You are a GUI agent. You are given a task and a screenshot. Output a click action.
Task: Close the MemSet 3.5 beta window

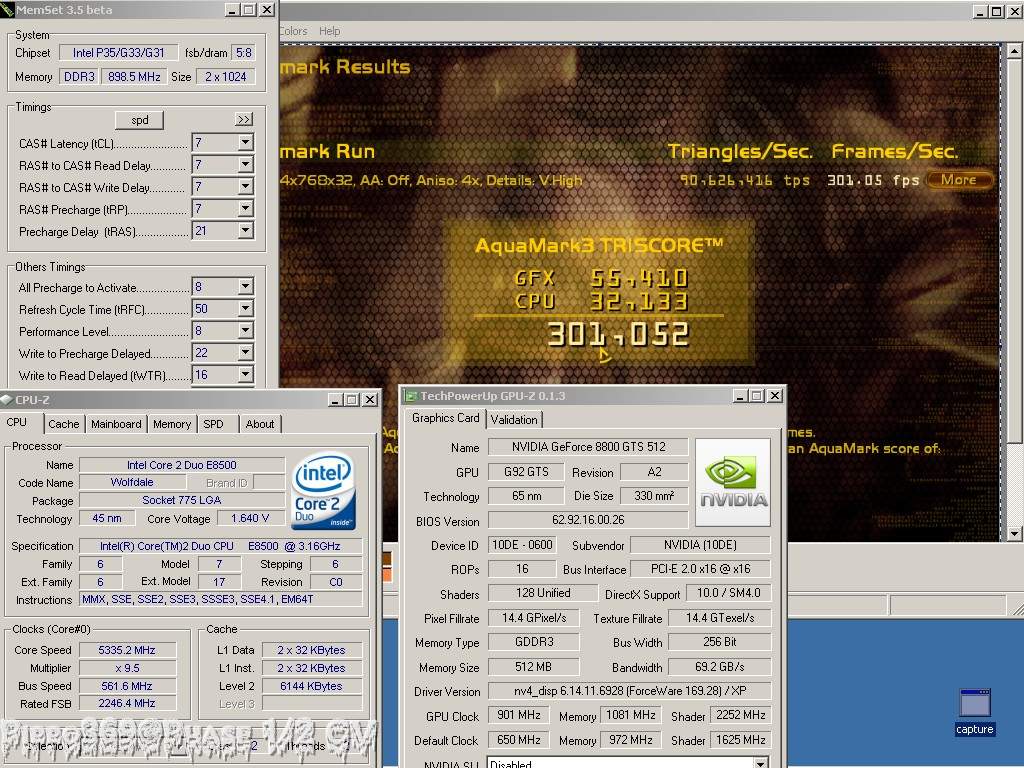[x=267, y=10]
